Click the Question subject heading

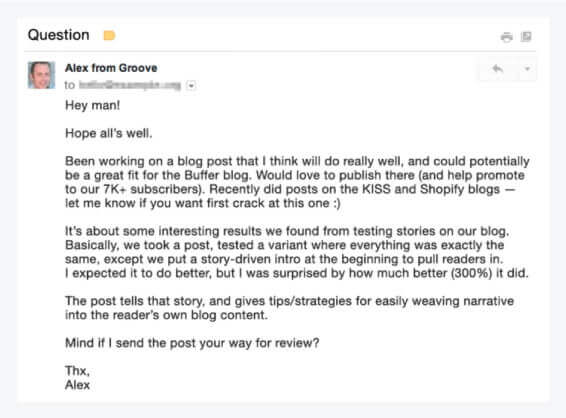[x=58, y=35]
